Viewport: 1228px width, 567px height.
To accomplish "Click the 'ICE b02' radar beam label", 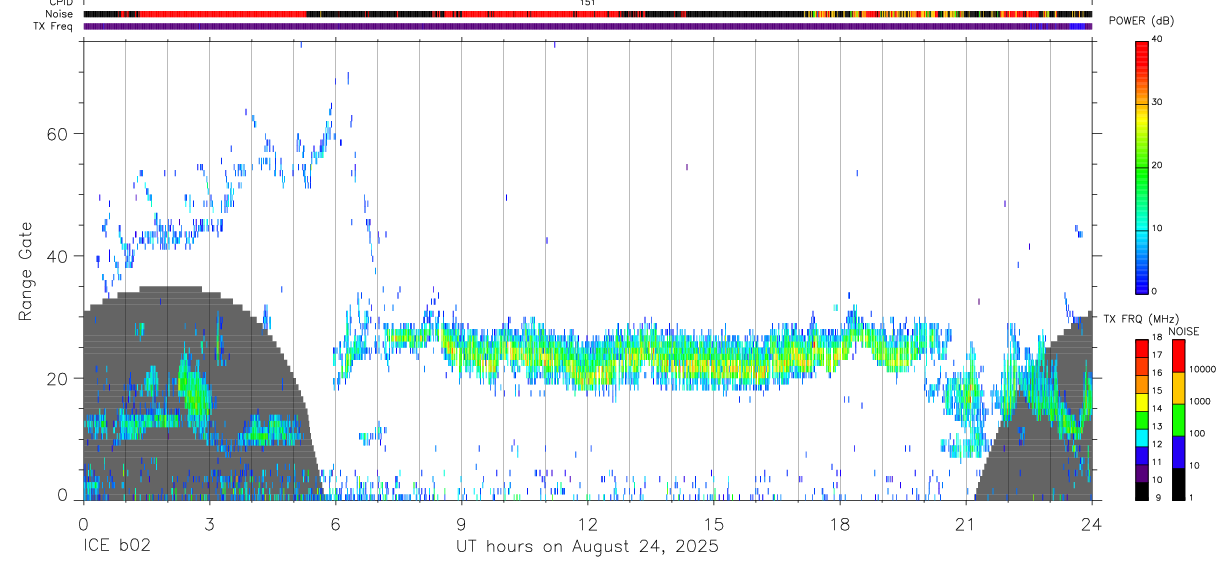I will tap(115, 547).
